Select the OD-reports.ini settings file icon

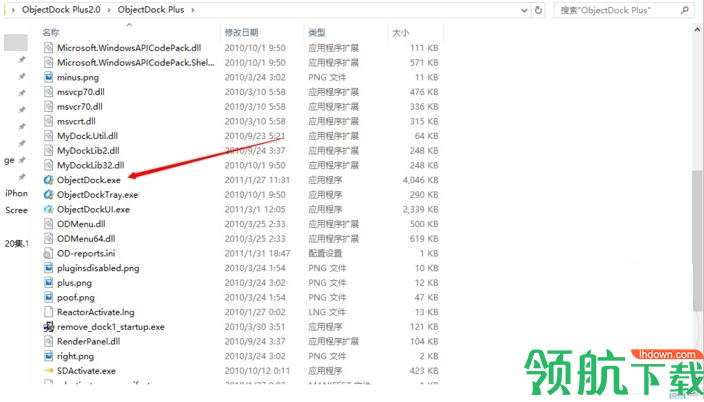(x=48, y=253)
